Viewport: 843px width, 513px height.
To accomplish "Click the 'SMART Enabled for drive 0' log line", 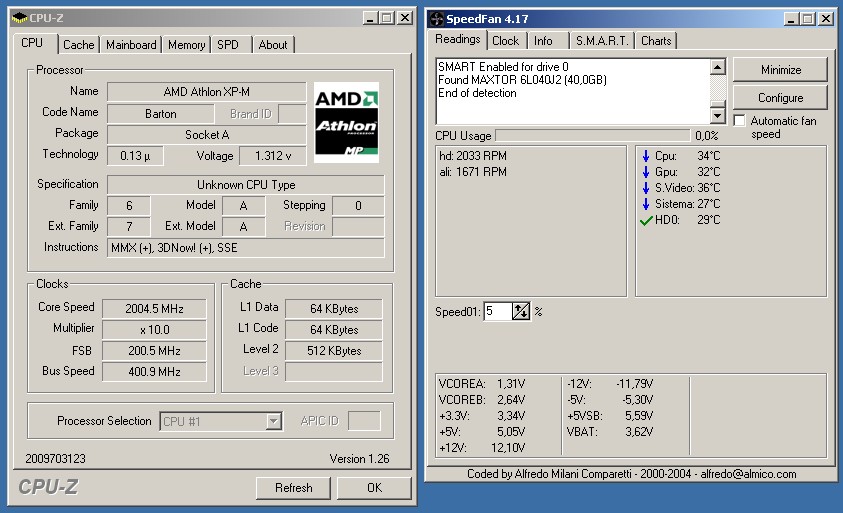I will coord(503,67).
